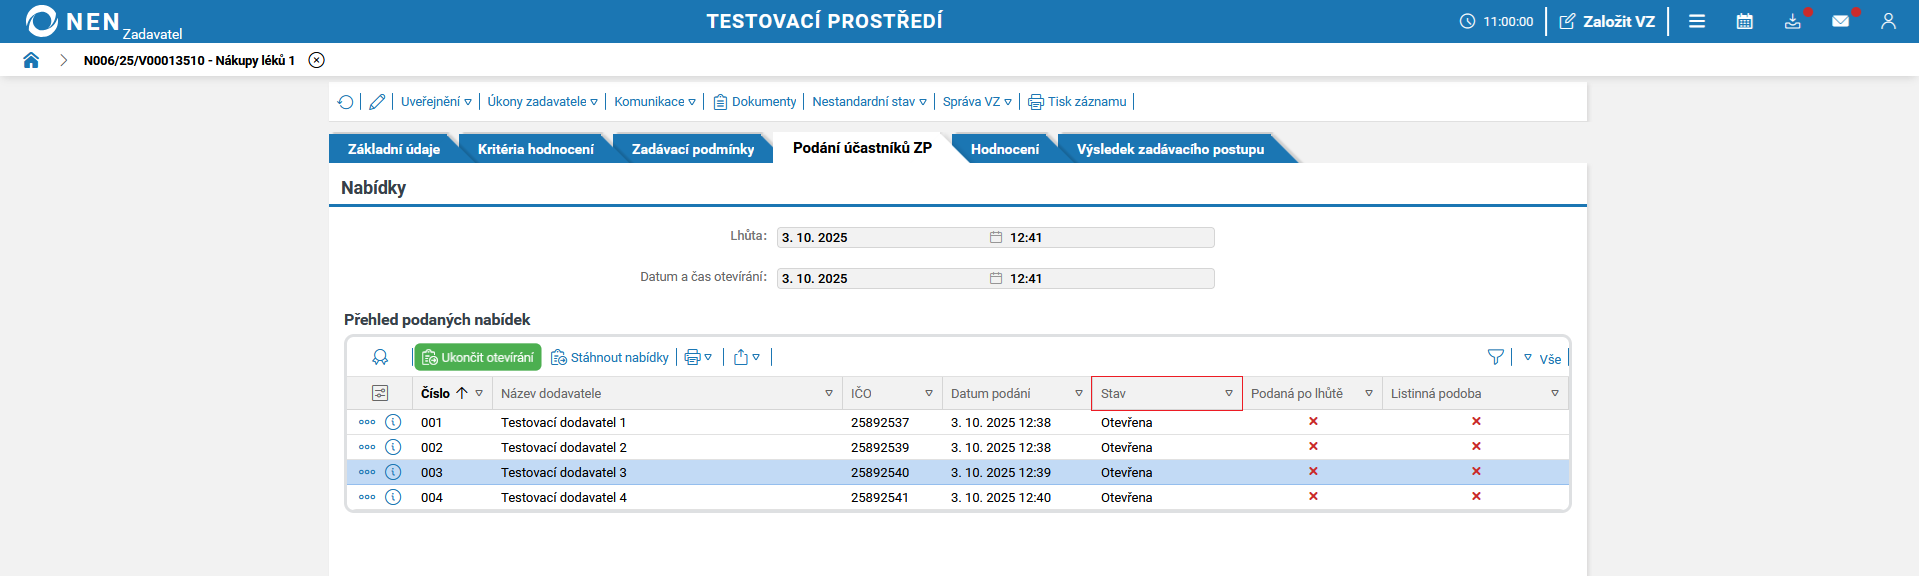Switch to the Kritéria hodnocení tab
Image resolution: width=1919 pixels, height=576 pixels.
[536, 149]
